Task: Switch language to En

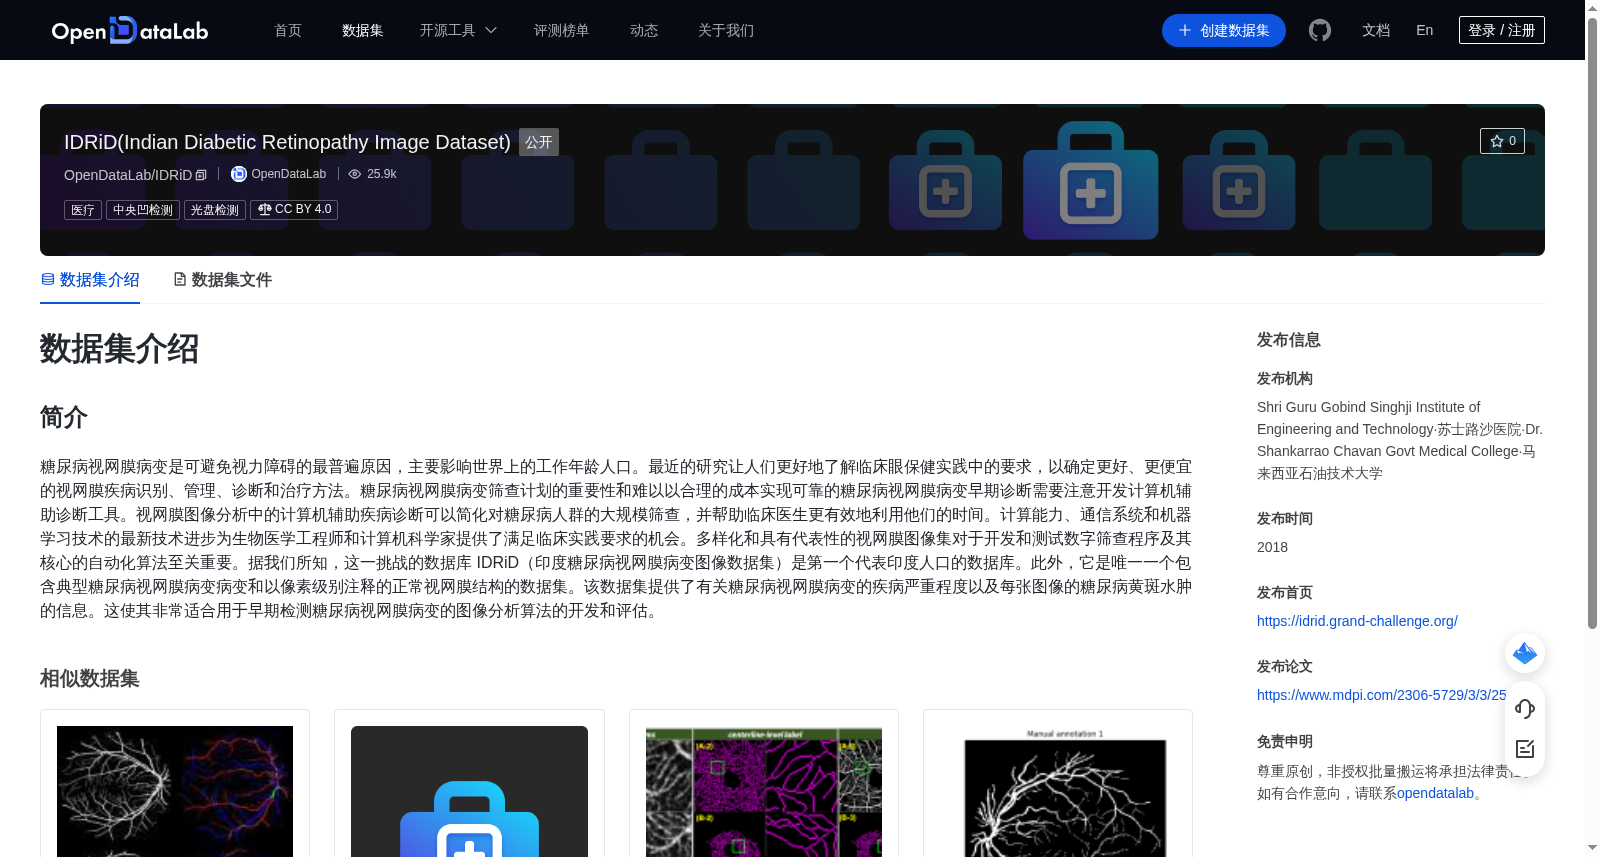Action: pos(1425,30)
